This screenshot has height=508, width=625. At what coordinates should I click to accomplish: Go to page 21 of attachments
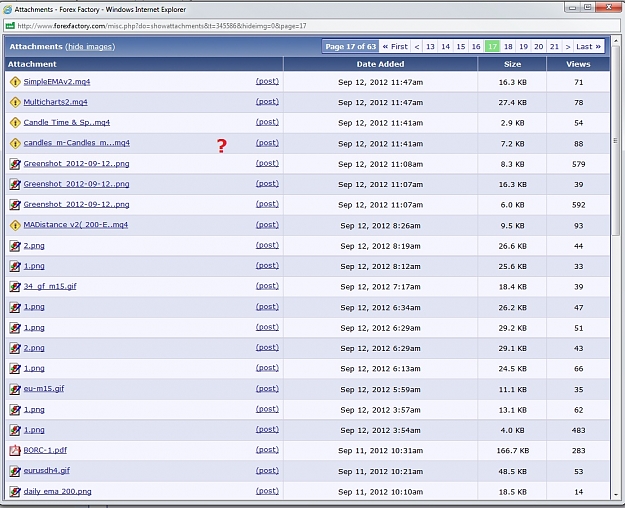click(x=554, y=47)
